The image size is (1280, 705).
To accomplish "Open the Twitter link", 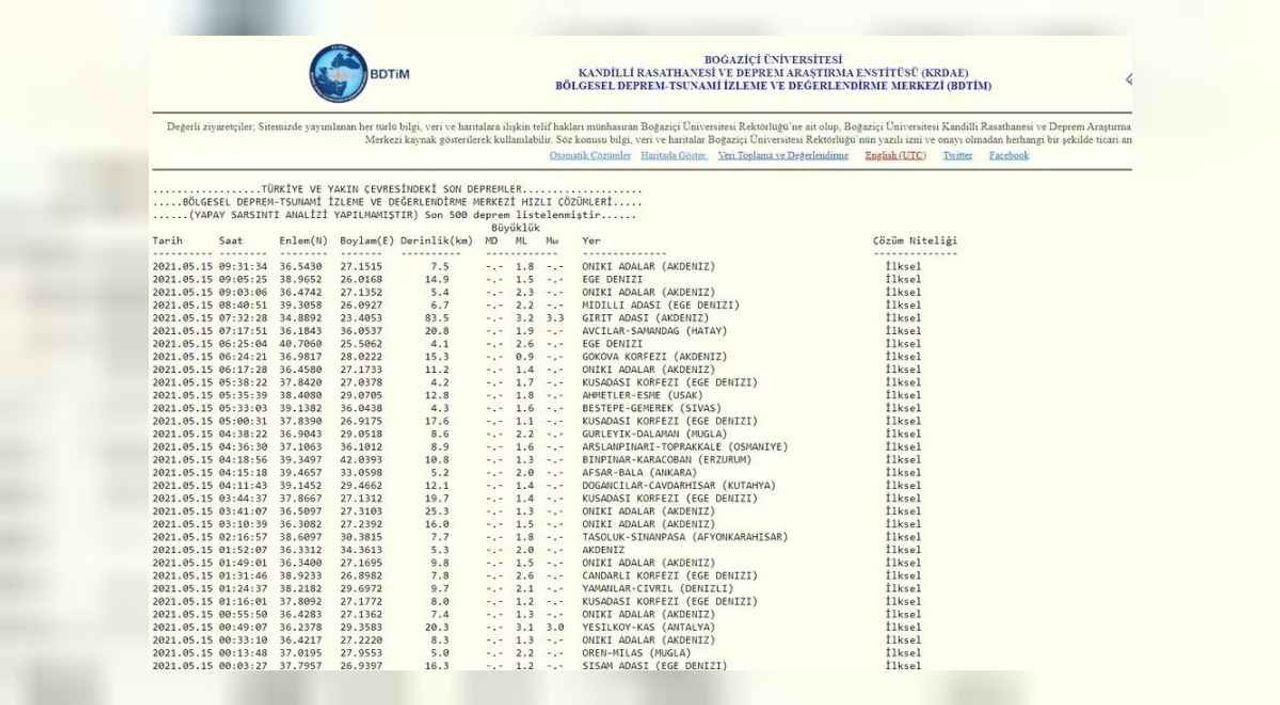I will [x=957, y=155].
